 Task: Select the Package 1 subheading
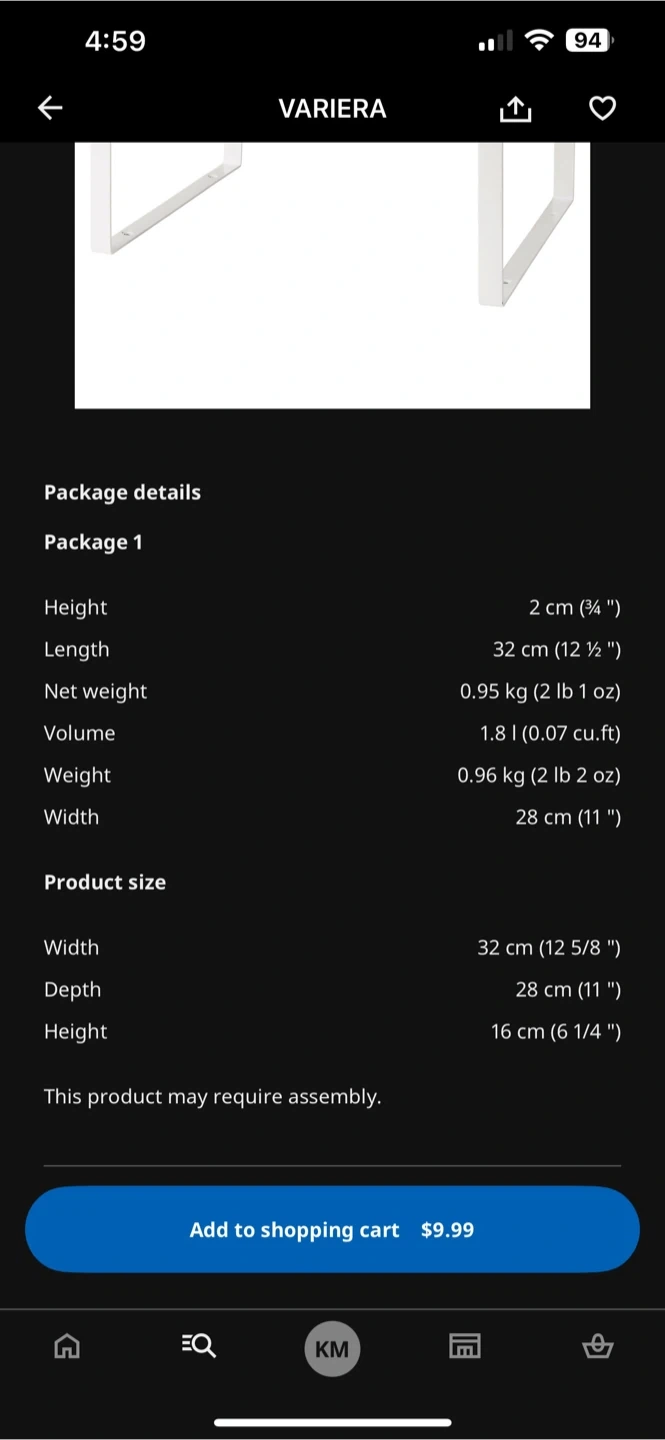tap(93, 542)
